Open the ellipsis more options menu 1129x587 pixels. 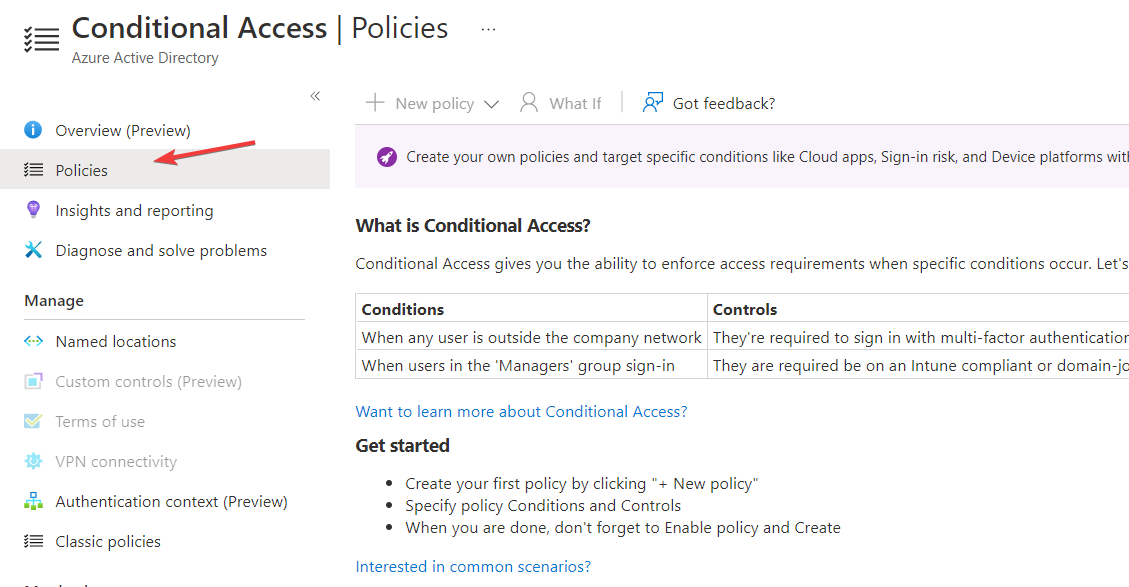pos(488,29)
